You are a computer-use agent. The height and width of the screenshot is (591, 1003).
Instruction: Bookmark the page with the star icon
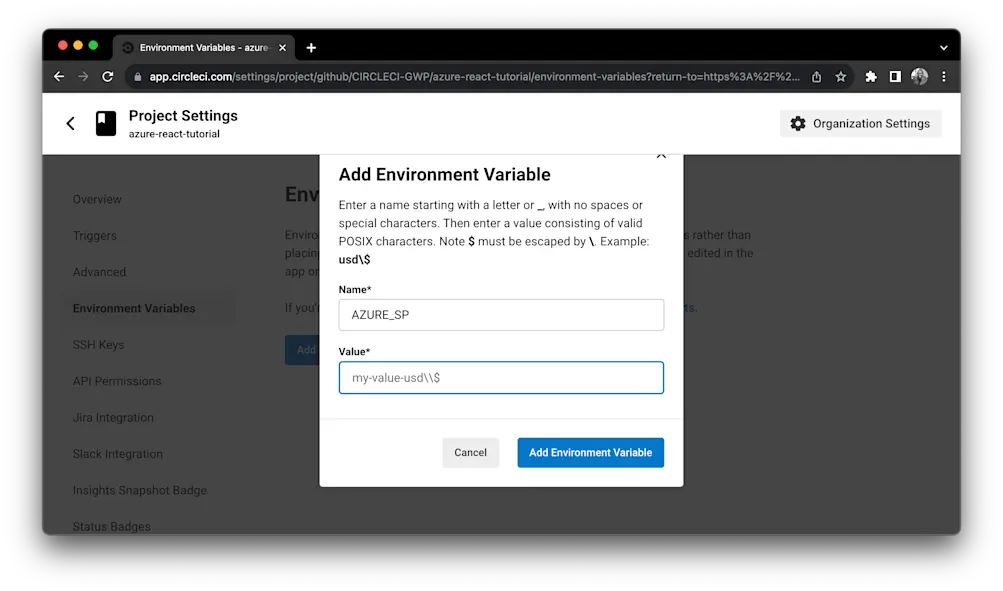pyautogui.click(x=840, y=76)
